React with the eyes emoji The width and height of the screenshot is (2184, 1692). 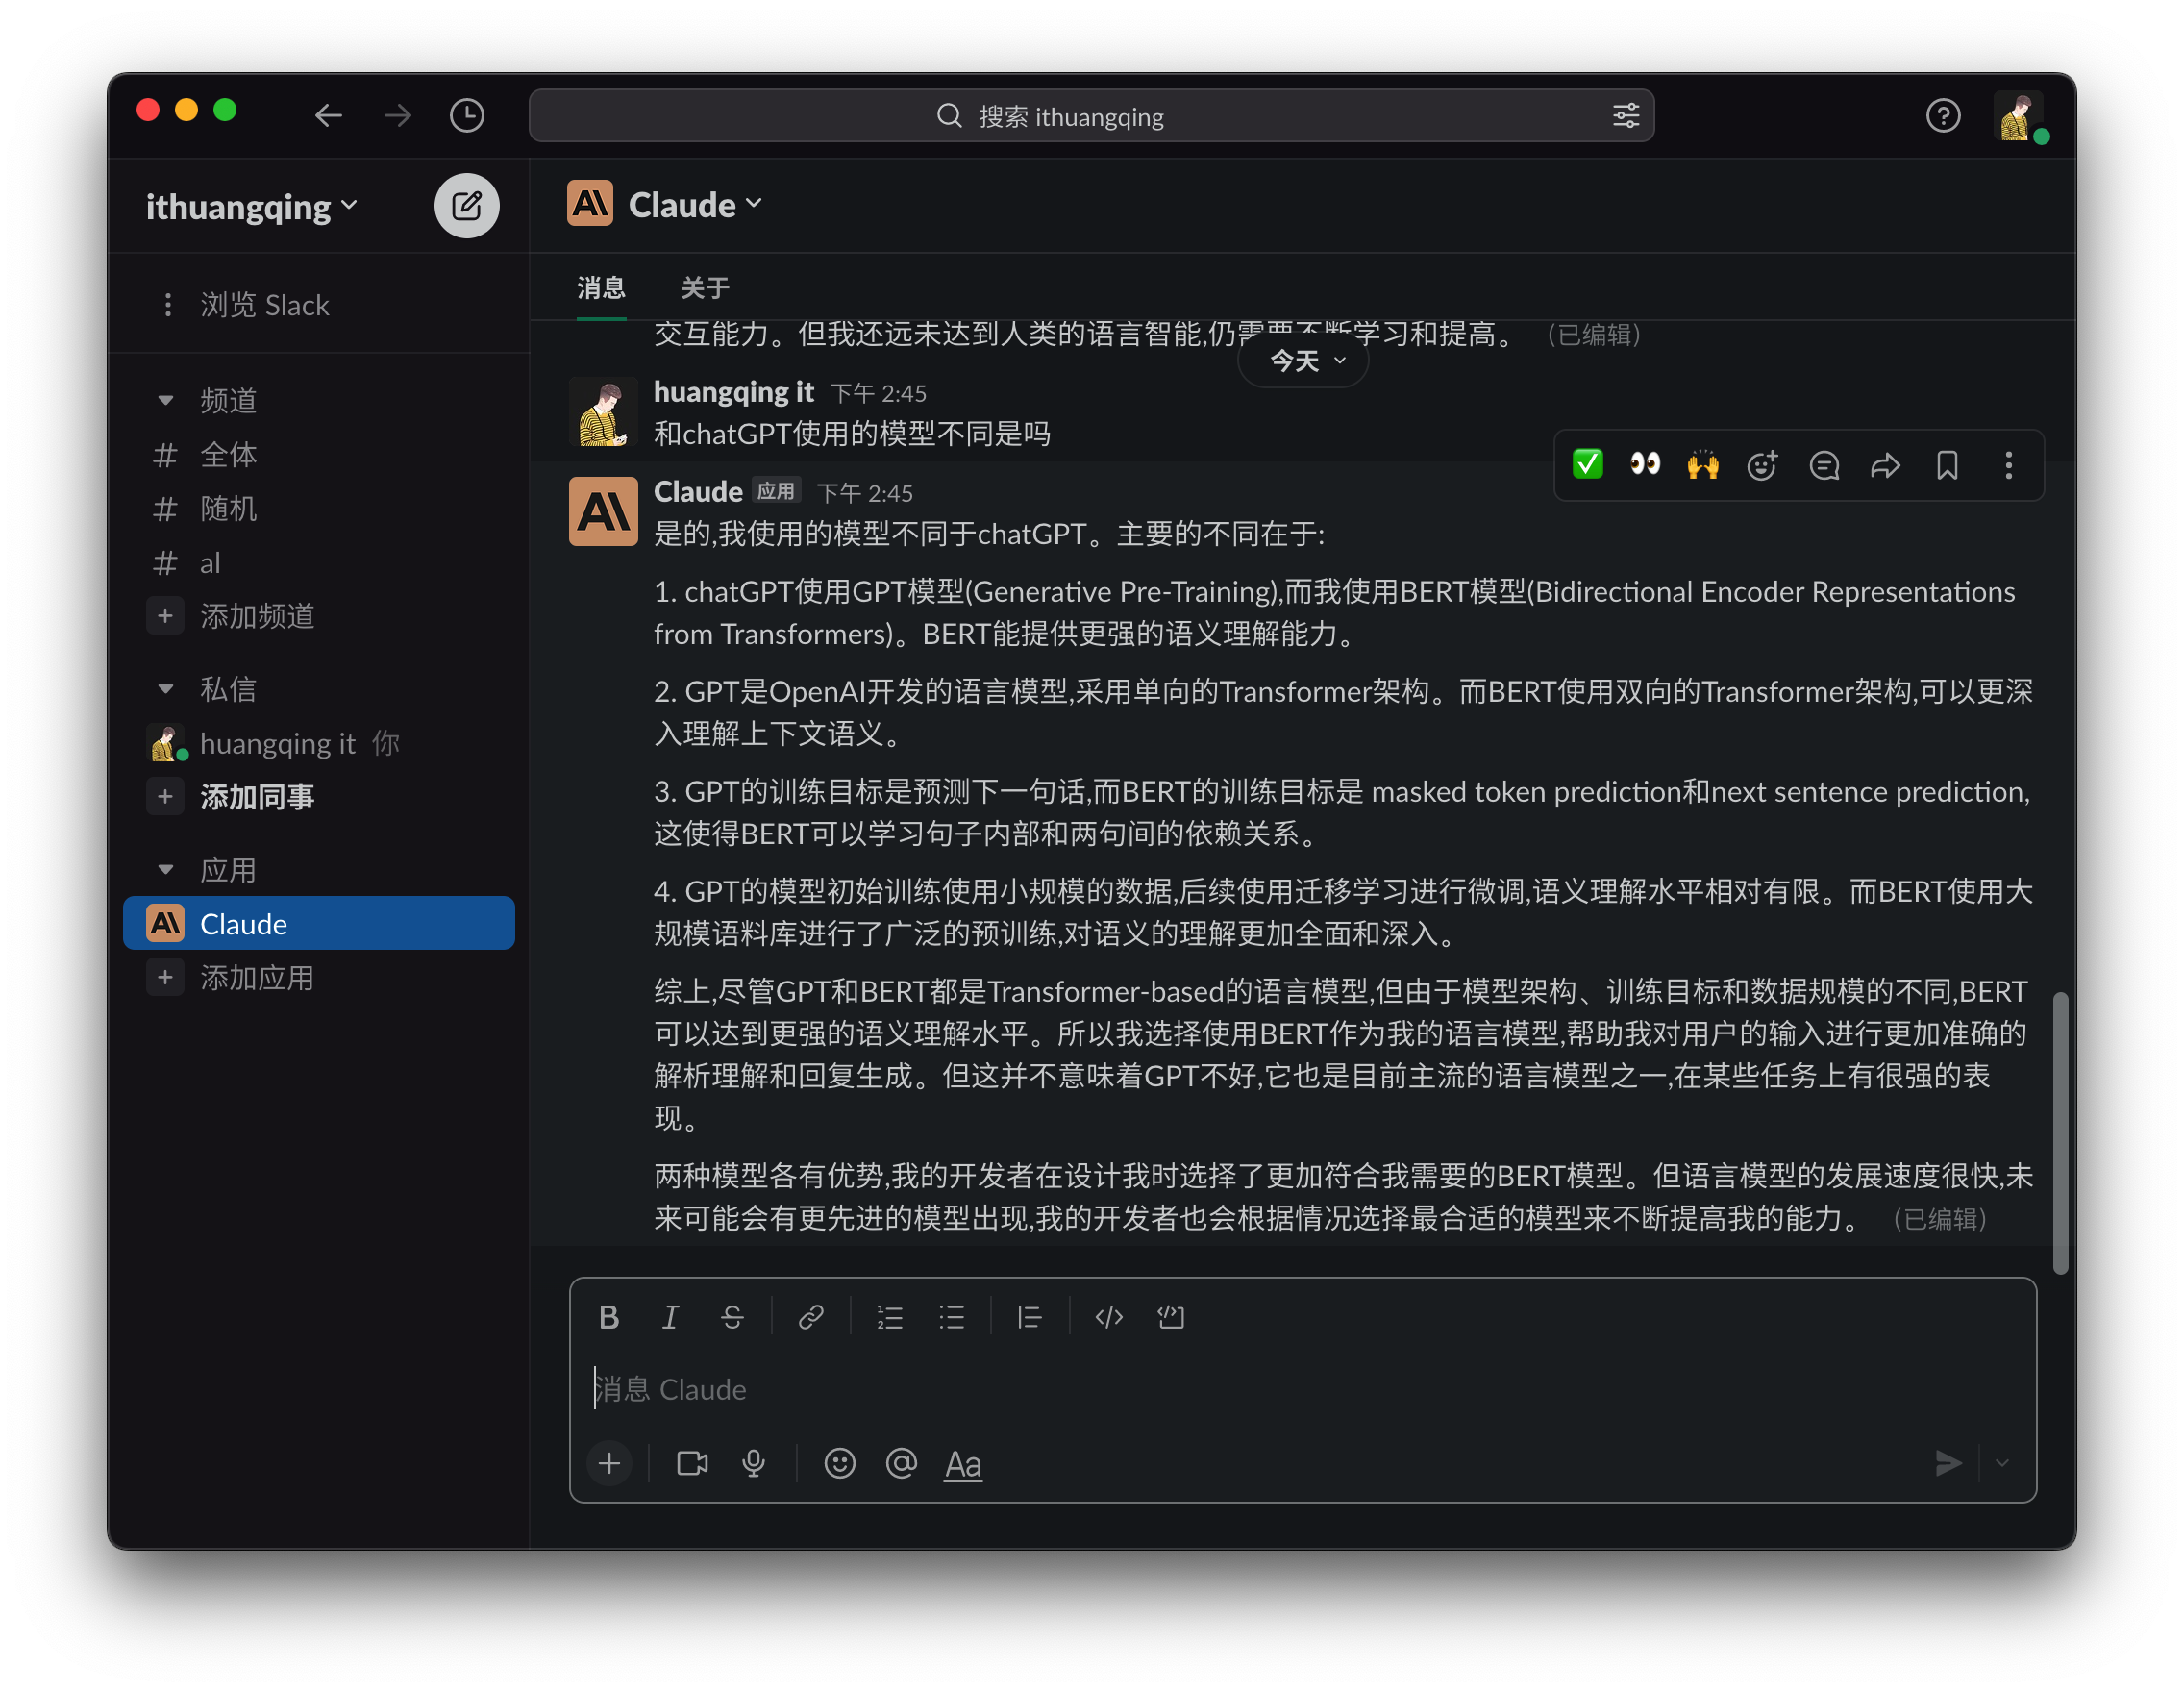[x=1645, y=465]
